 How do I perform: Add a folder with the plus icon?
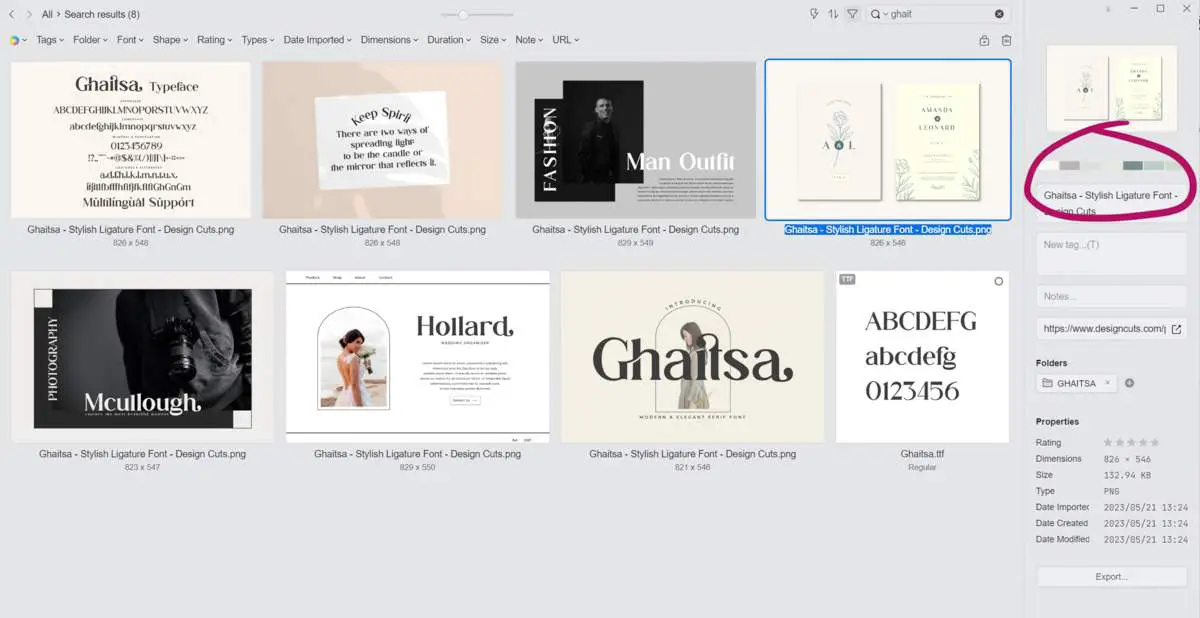1130,383
